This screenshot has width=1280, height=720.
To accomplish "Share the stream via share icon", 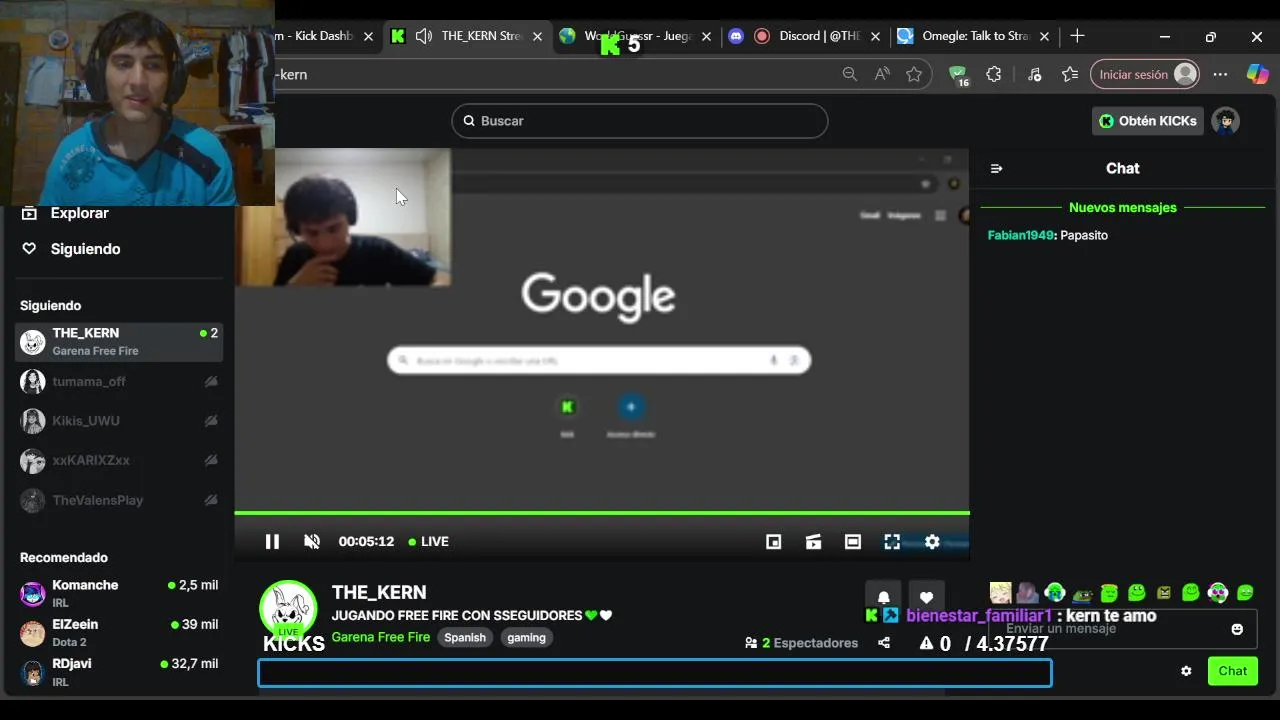I will tap(884, 643).
